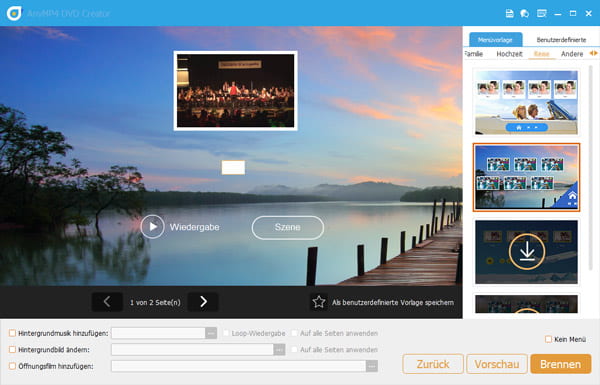Screen dimensions: 600x385
Task: Download the third template with download arrow
Action: (527, 251)
